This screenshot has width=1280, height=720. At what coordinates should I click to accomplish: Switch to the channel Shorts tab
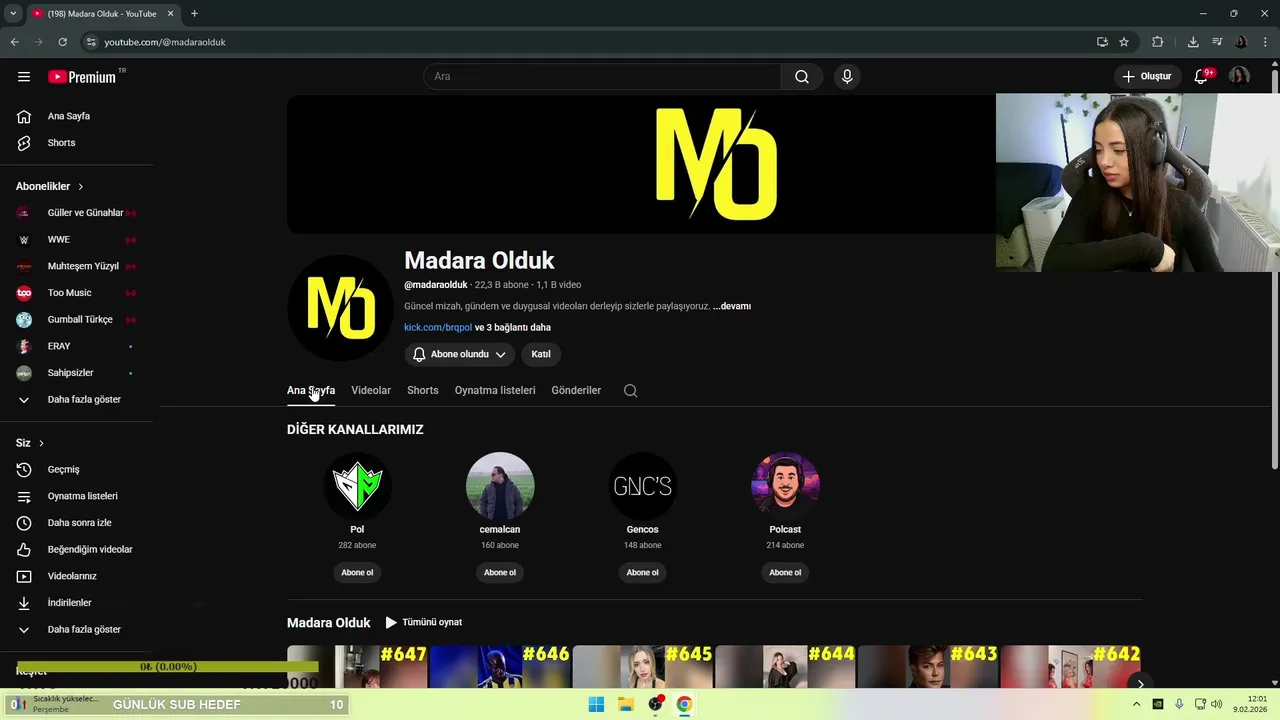tap(423, 391)
